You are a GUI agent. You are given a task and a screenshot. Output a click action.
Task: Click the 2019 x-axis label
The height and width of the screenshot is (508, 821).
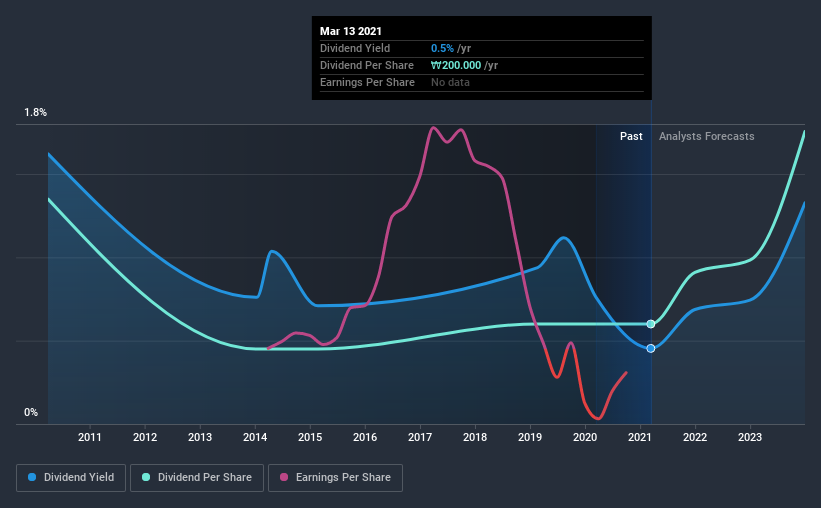530,437
